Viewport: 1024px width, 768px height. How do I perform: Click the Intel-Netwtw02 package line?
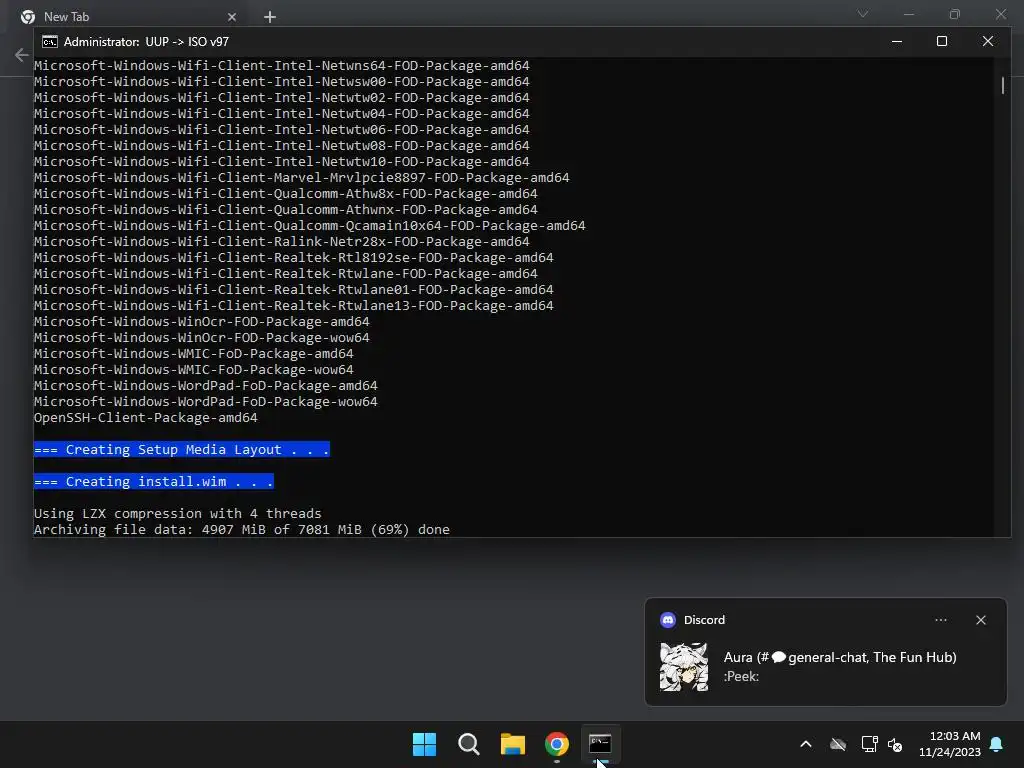tap(281, 97)
